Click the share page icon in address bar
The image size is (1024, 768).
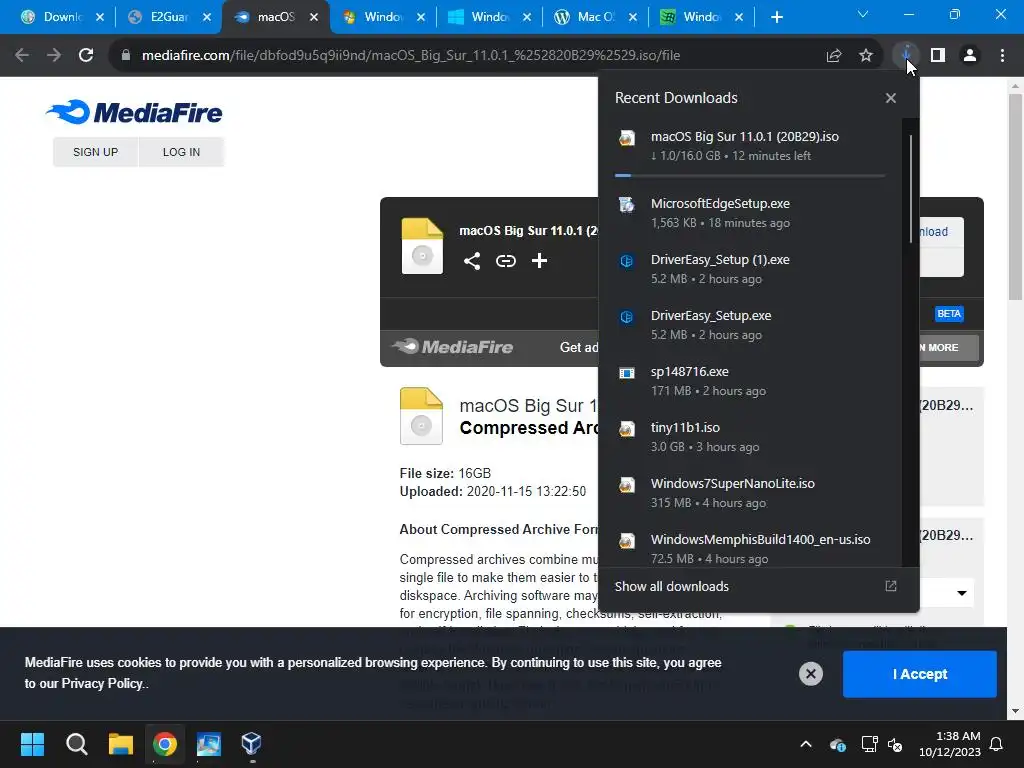click(834, 56)
